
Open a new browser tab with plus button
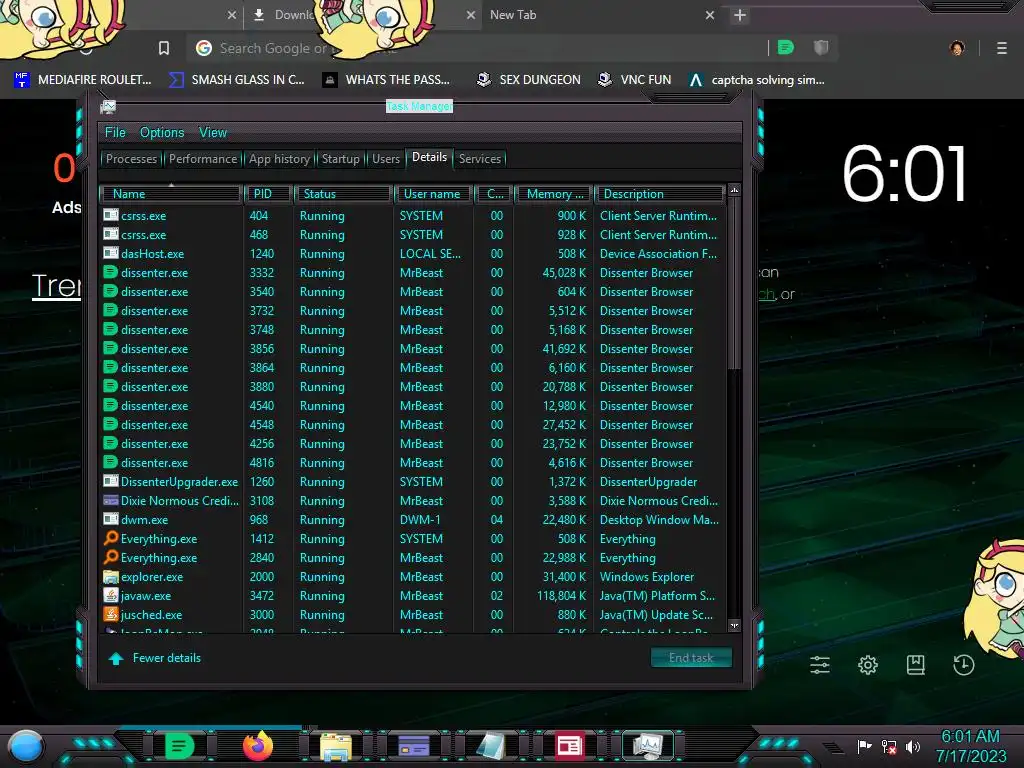point(739,15)
